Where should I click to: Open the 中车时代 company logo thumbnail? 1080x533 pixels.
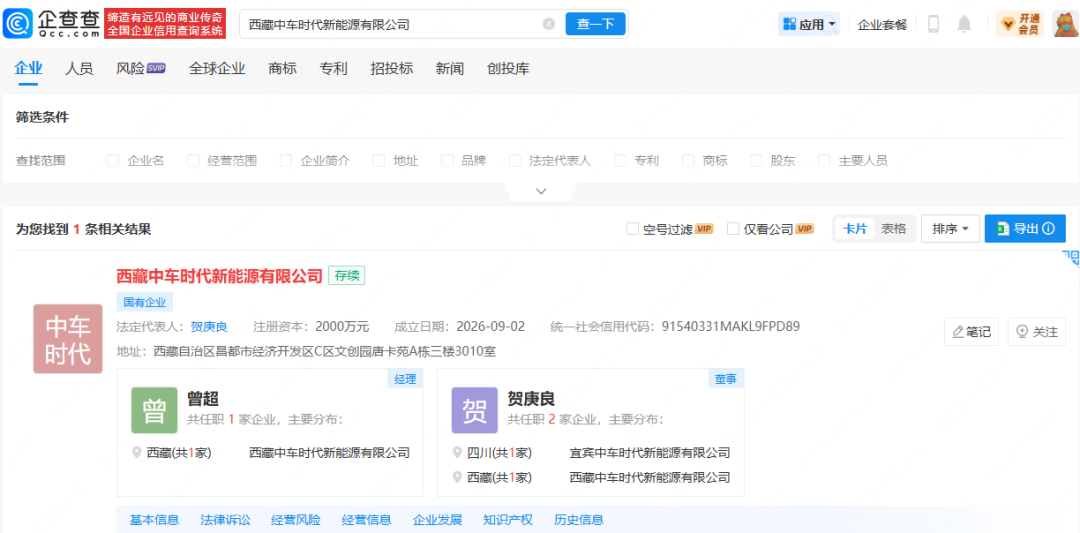[68, 339]
